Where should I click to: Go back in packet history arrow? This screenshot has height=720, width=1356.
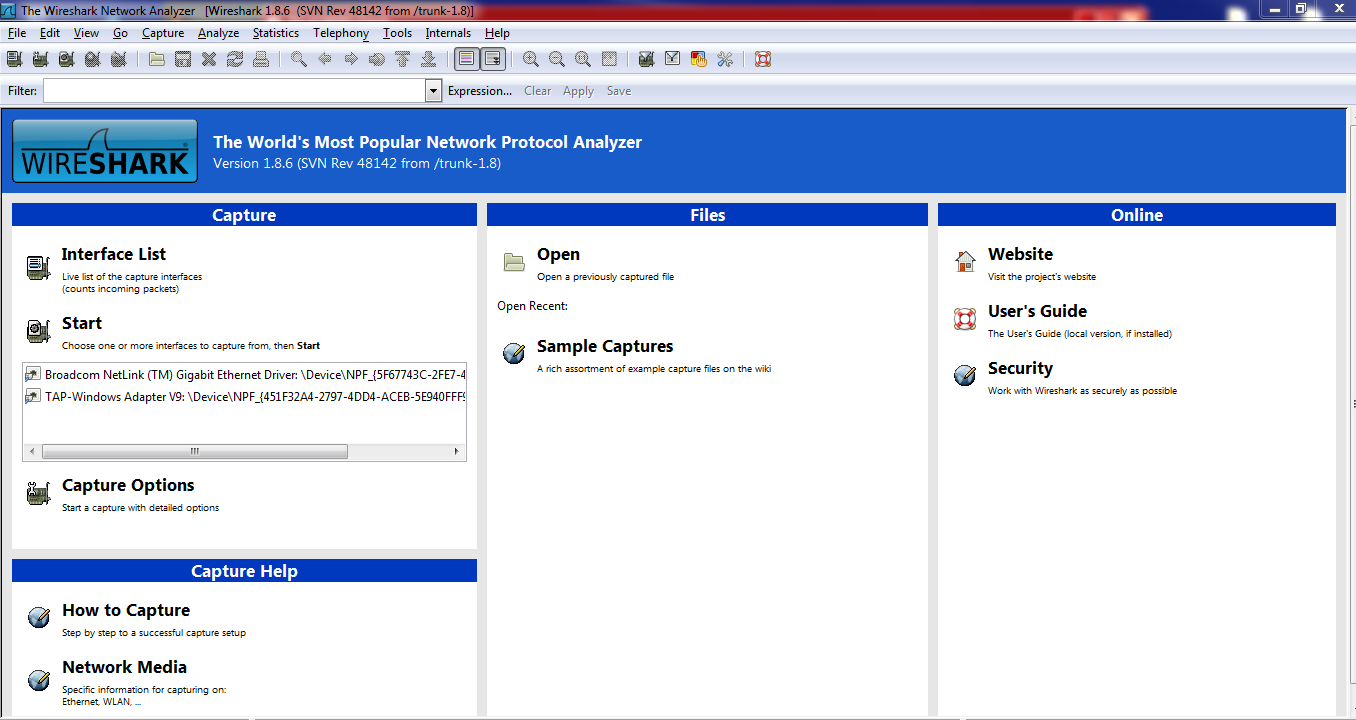325,59
